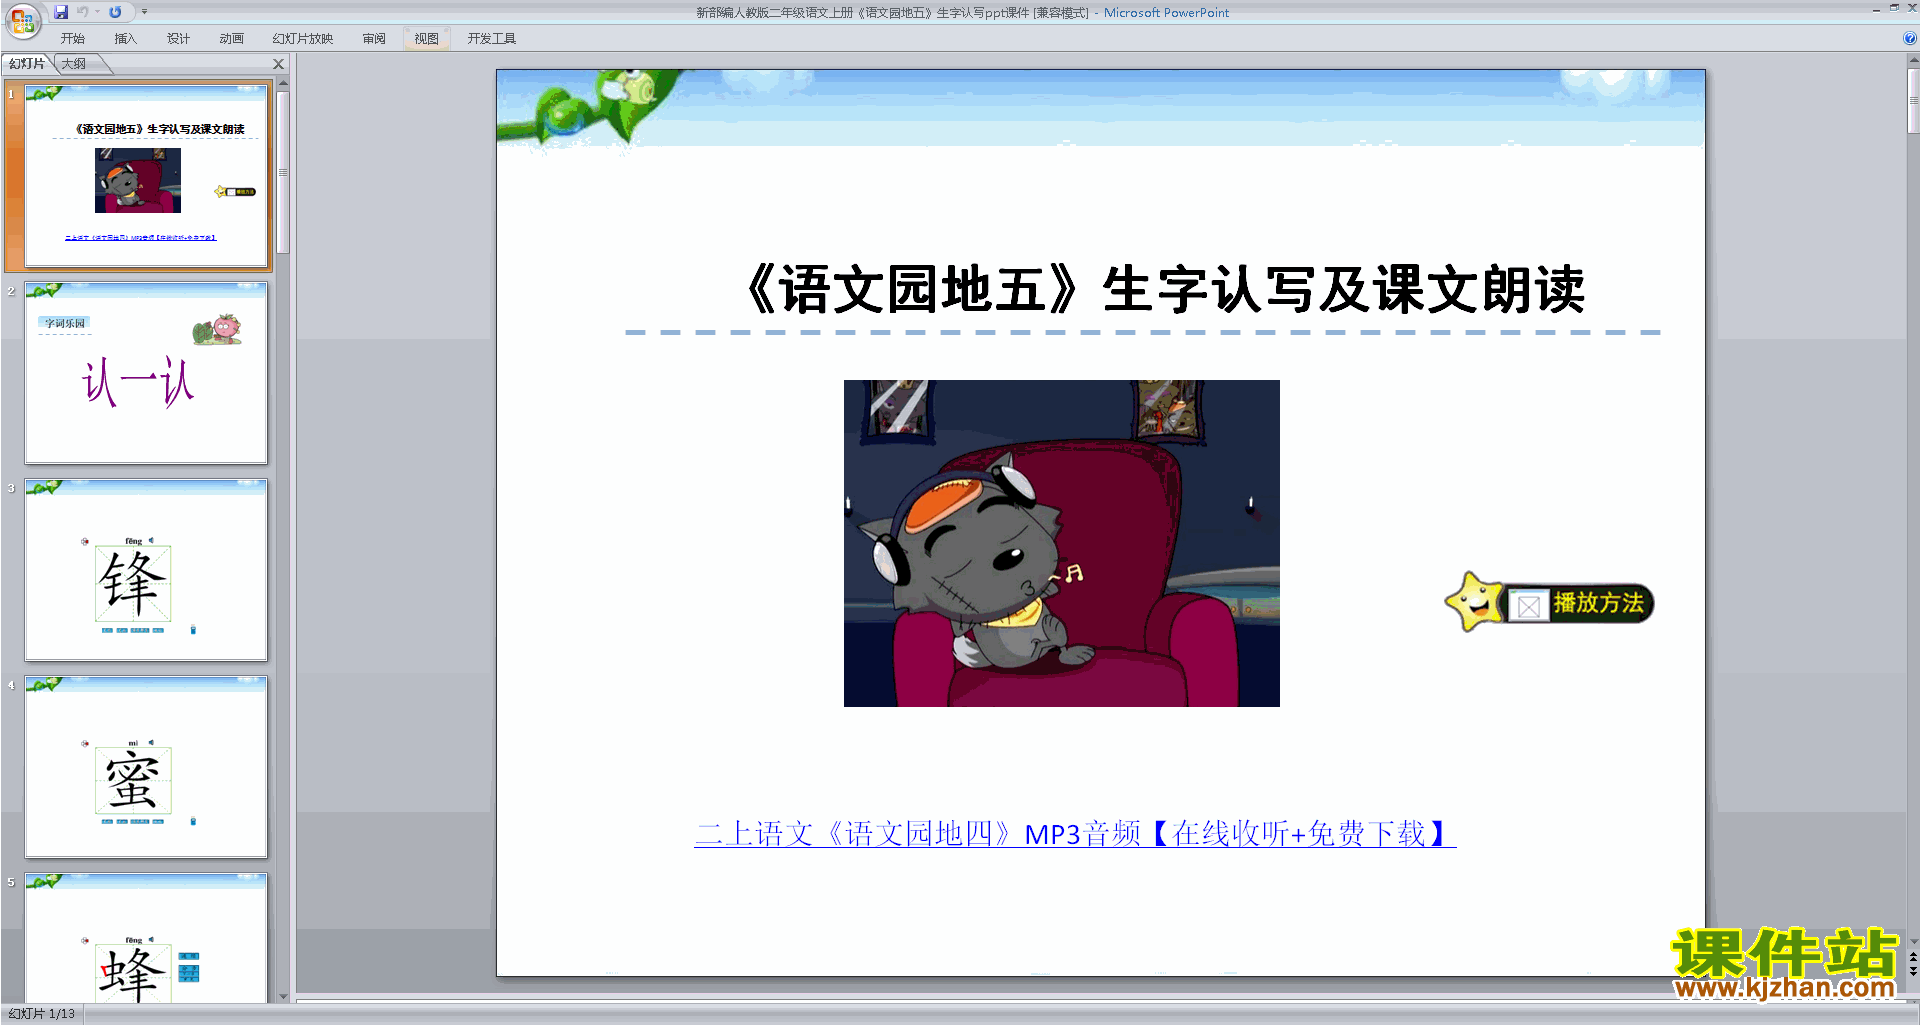Screen dimensions: 1920x1025
Task: Select slide 2 thumbnail with 认一认
Action: (x=146, y=373)
